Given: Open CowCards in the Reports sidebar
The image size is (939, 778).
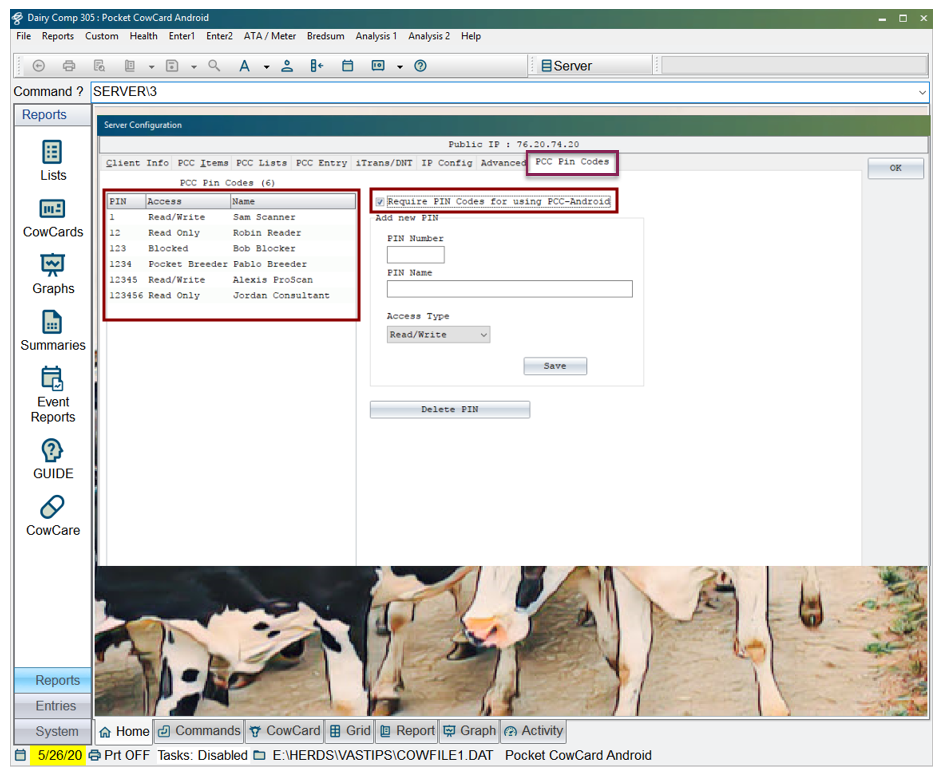Looking at the screenshot, I should tap(53, 218).
